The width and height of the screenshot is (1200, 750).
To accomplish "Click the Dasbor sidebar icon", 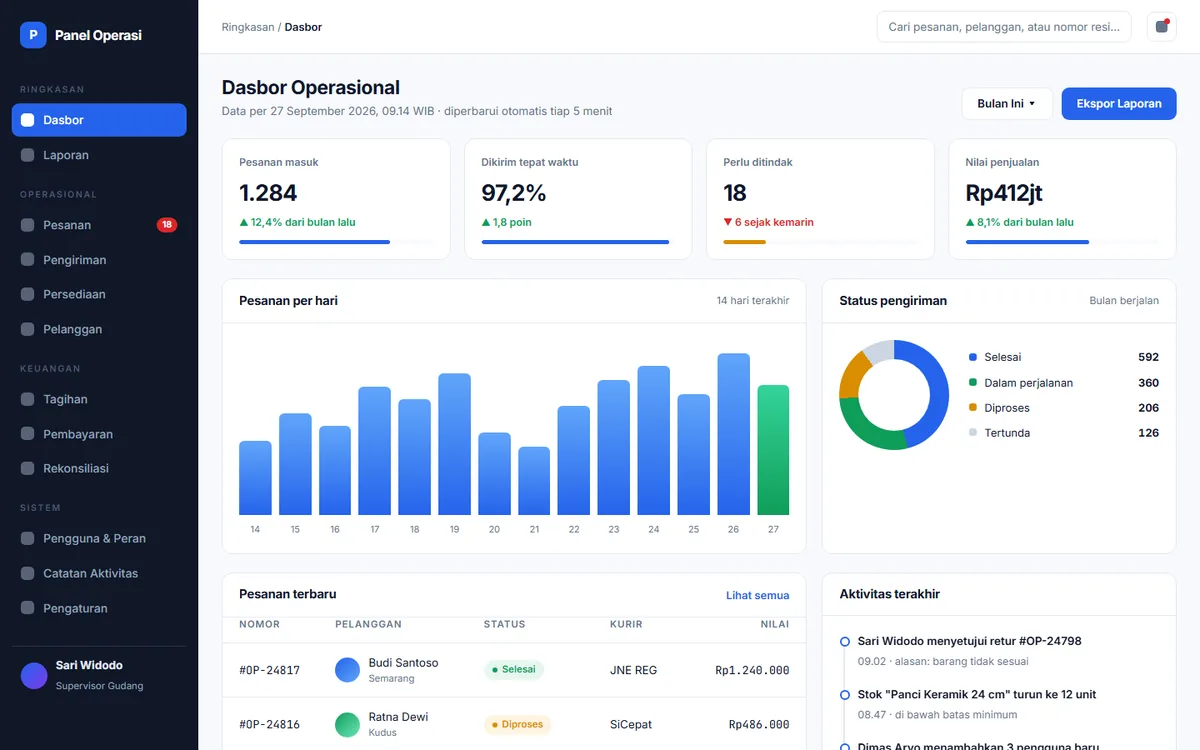I will tap(27, 120).
